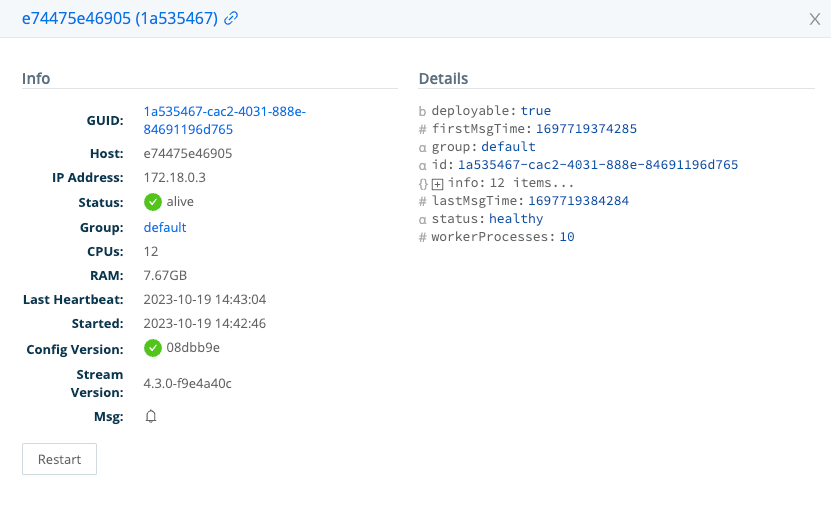
Task: Select the firstMsgTime value 1697719374285
Action: pos(586,129)
